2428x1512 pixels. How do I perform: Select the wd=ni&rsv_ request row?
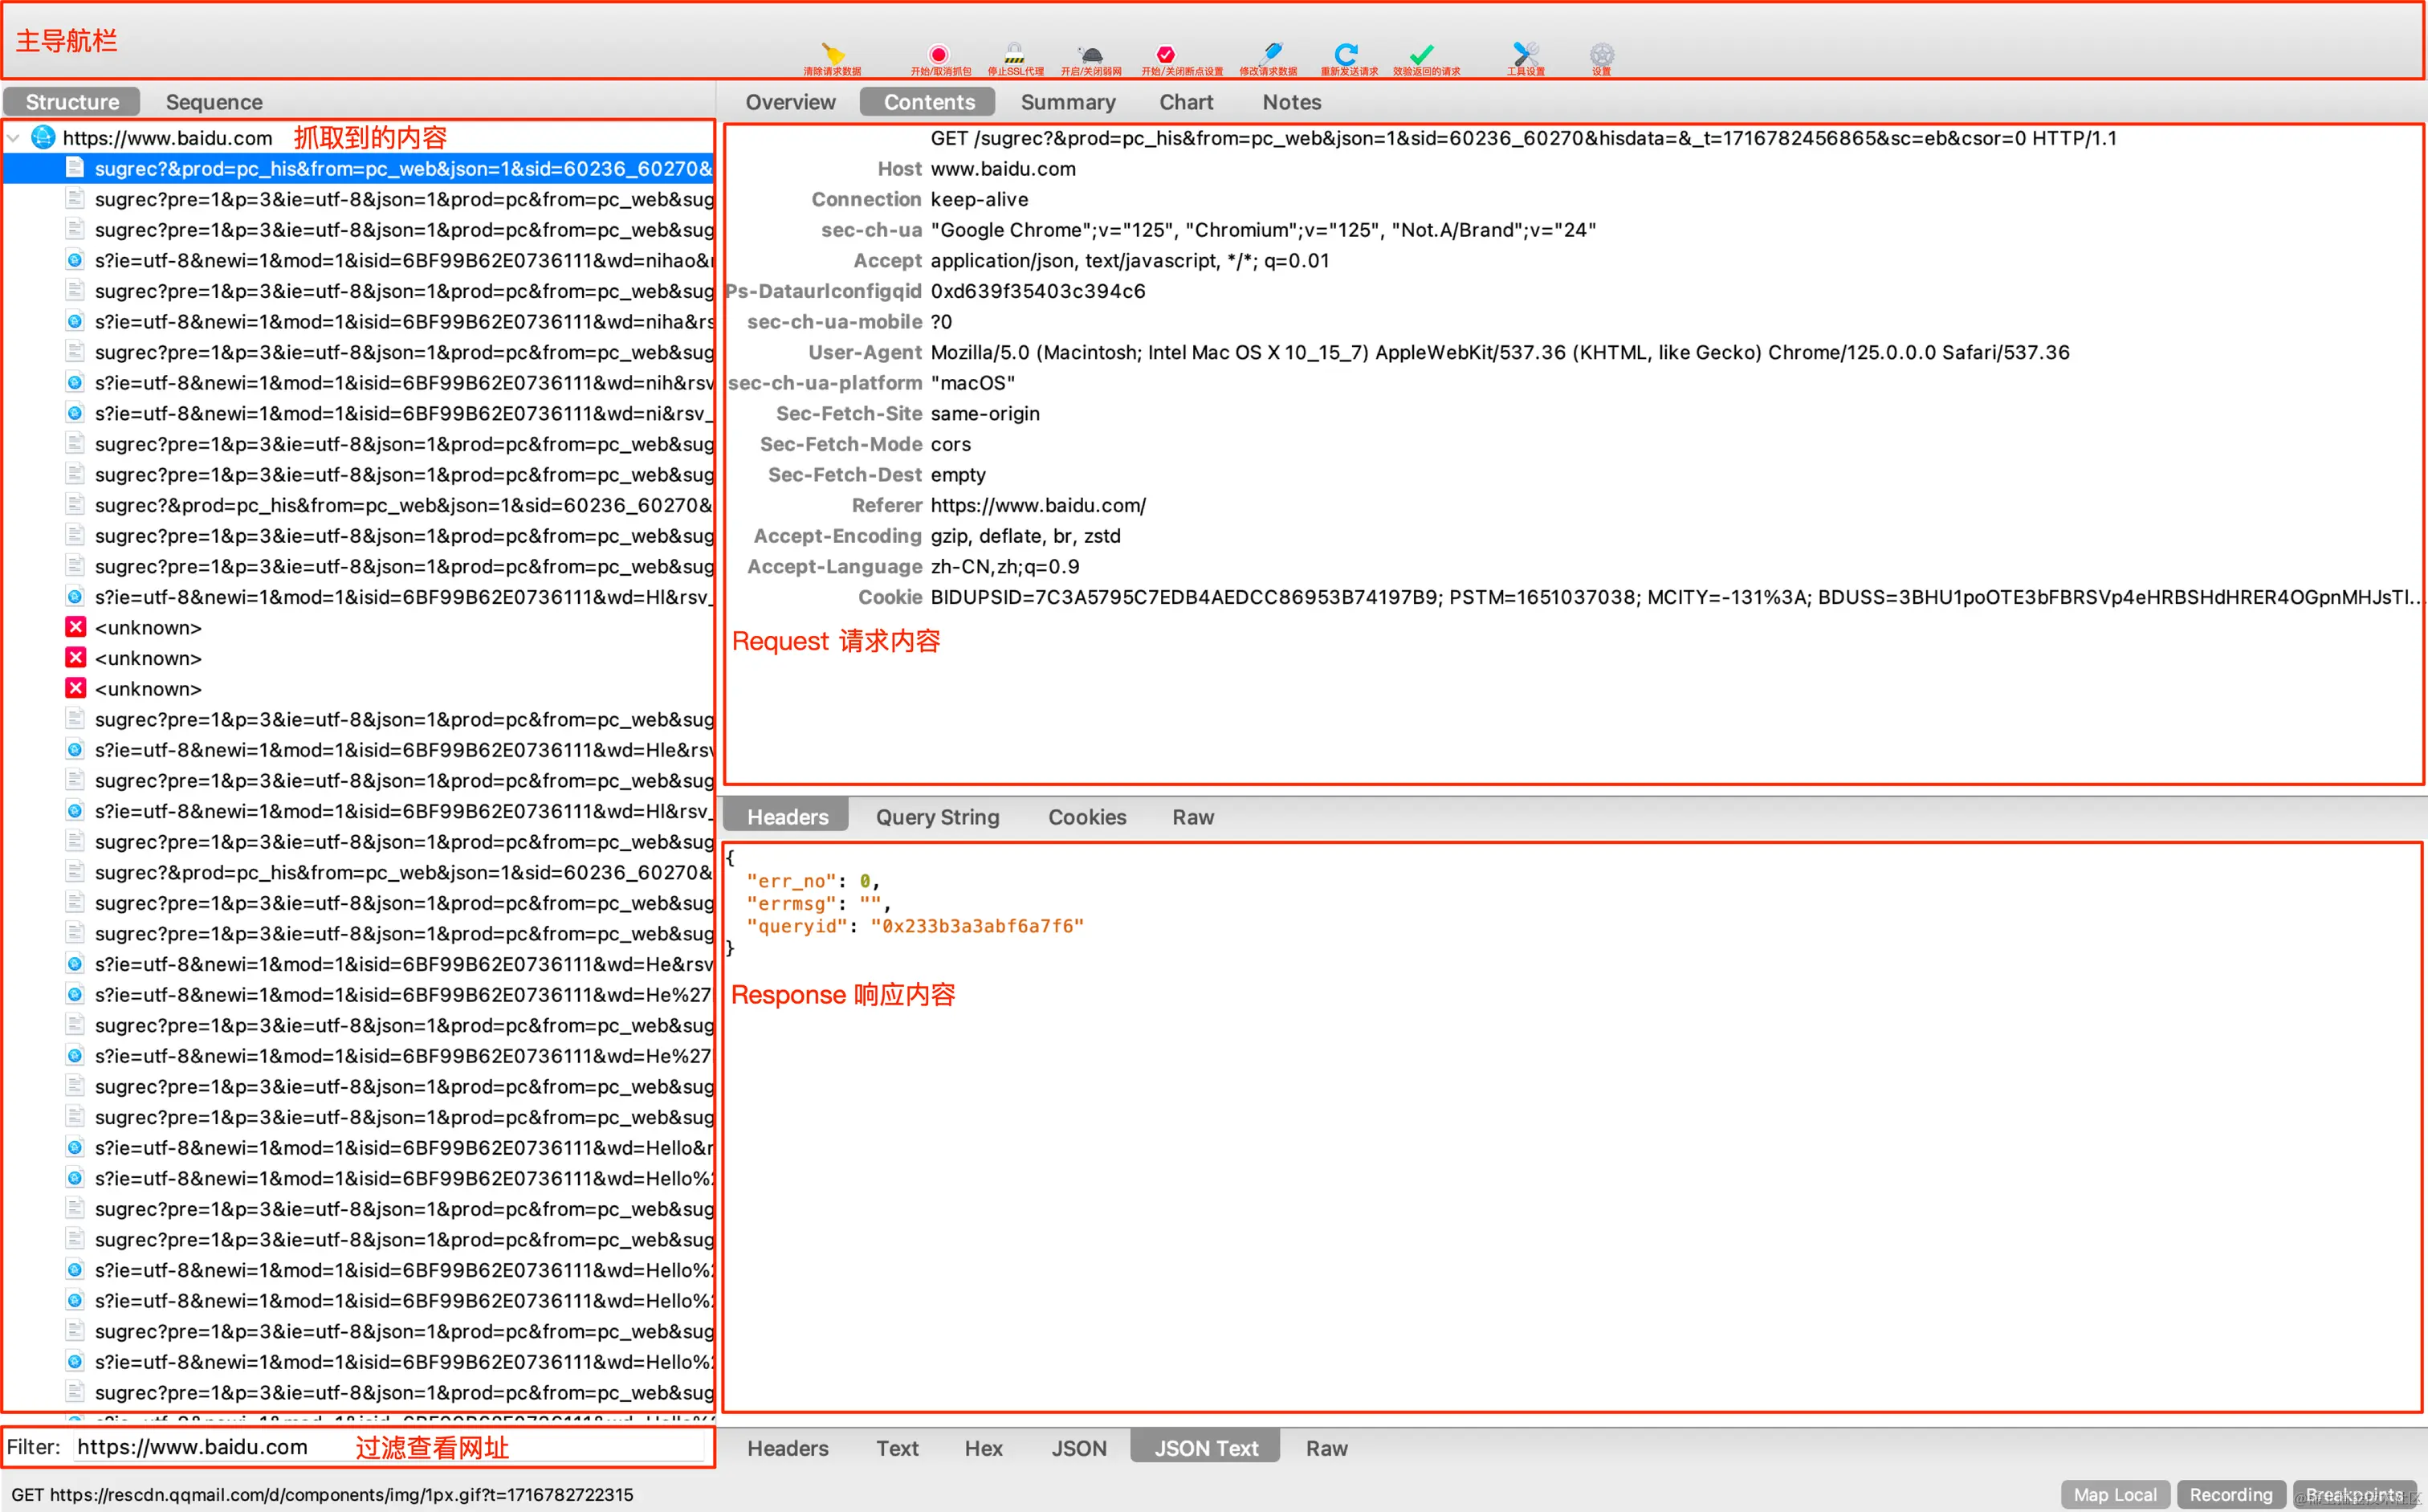(x=358, y=413)
